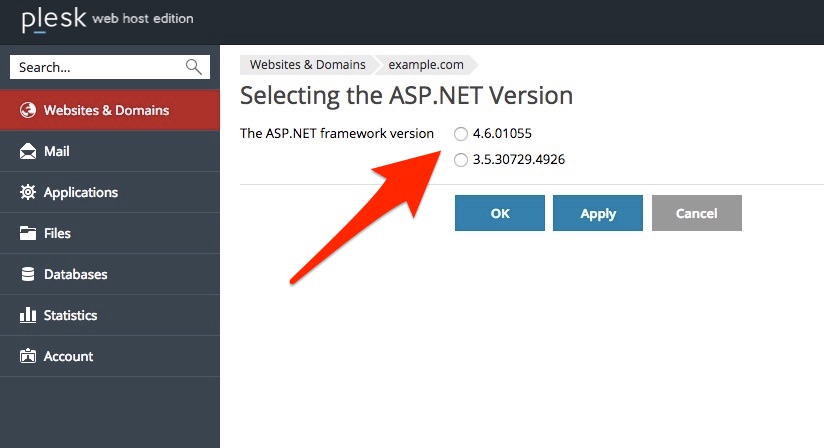Click the Websites & Domains globe icon
This screenshot has height=448, width=824.
coord(28,110)
